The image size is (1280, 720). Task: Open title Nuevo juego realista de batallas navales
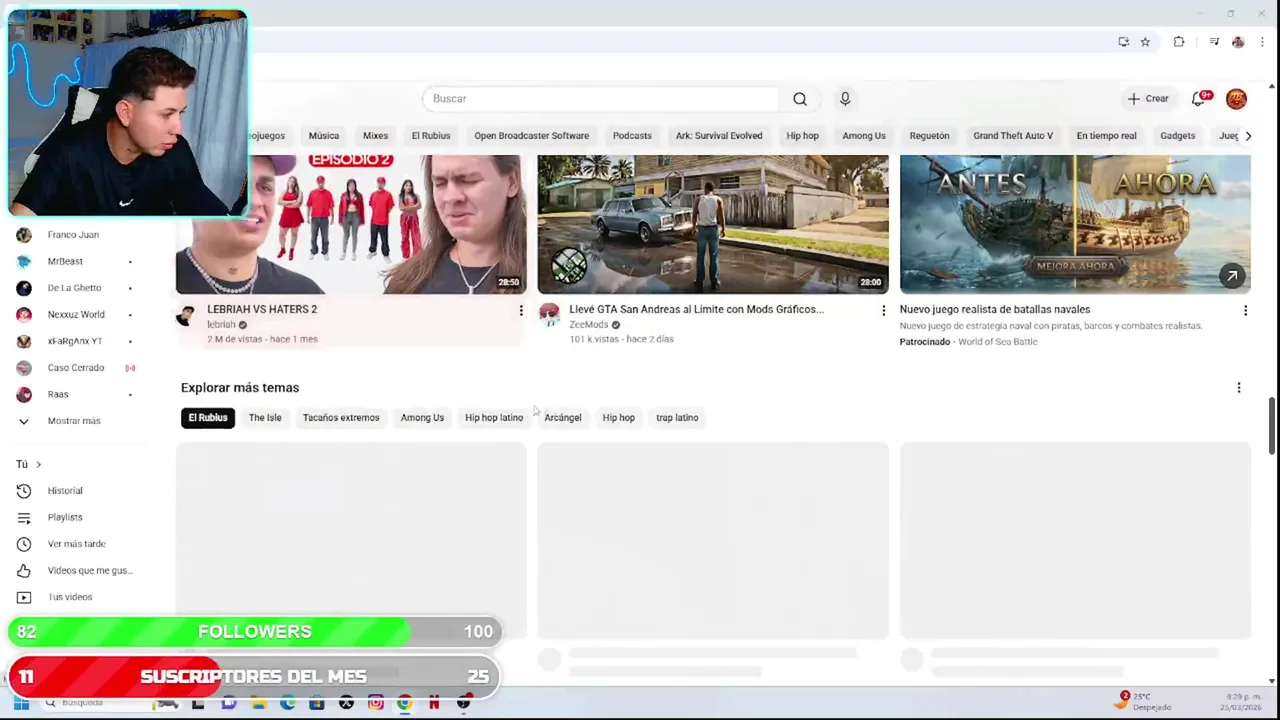[995, 310]
